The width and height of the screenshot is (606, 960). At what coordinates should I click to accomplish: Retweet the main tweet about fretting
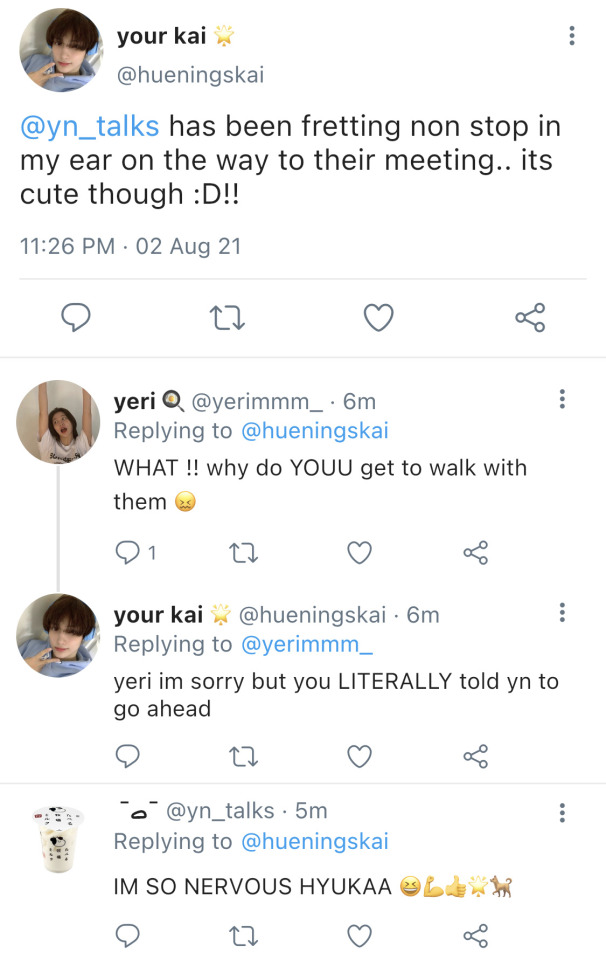click(229, 318)
